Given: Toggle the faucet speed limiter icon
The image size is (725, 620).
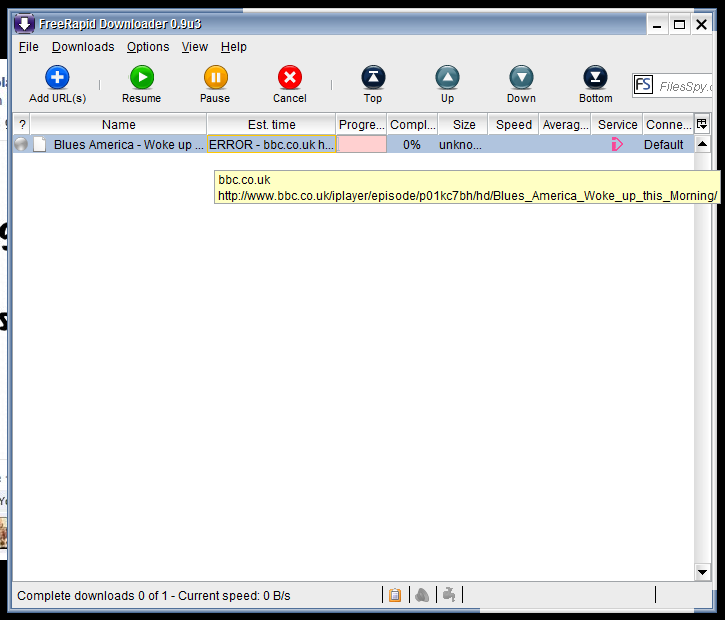Looking at the screenshot, I should [x=449, y=595].
